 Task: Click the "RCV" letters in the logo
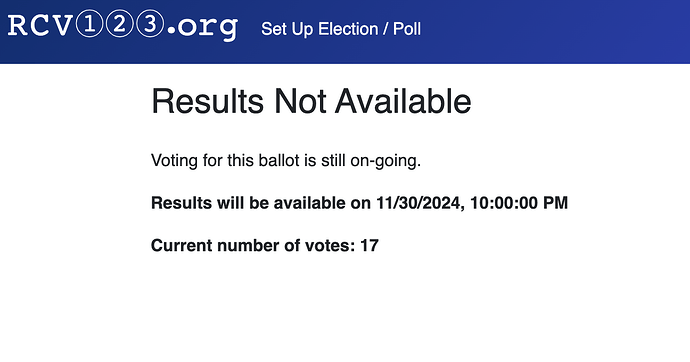40,26
